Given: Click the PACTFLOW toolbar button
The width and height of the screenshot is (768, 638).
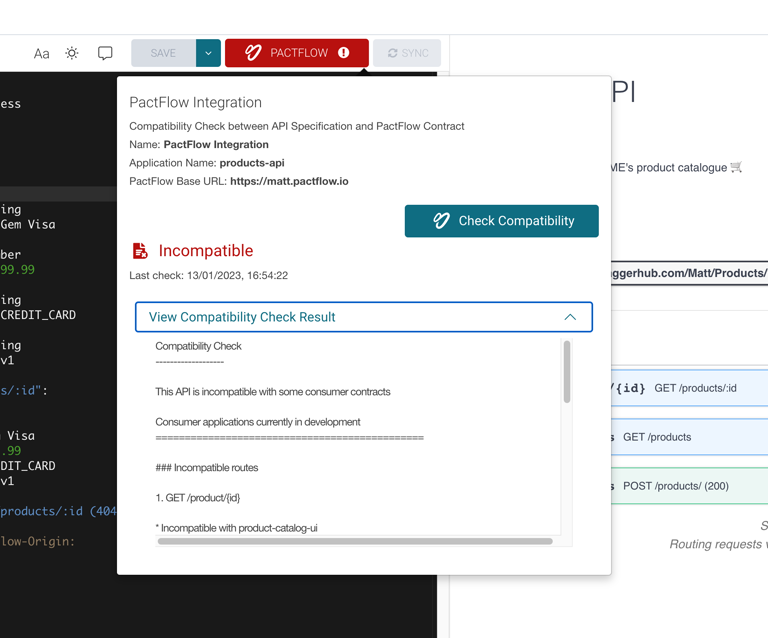Looking at the screenshot, I should 297,53.
